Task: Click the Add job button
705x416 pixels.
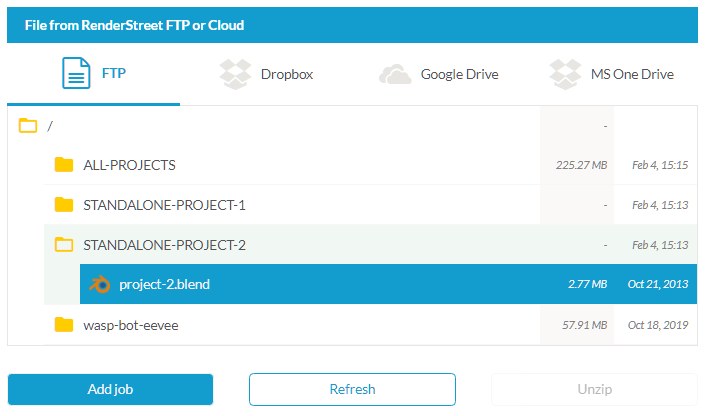Action: pyautogui.click(x=110, y=389)
